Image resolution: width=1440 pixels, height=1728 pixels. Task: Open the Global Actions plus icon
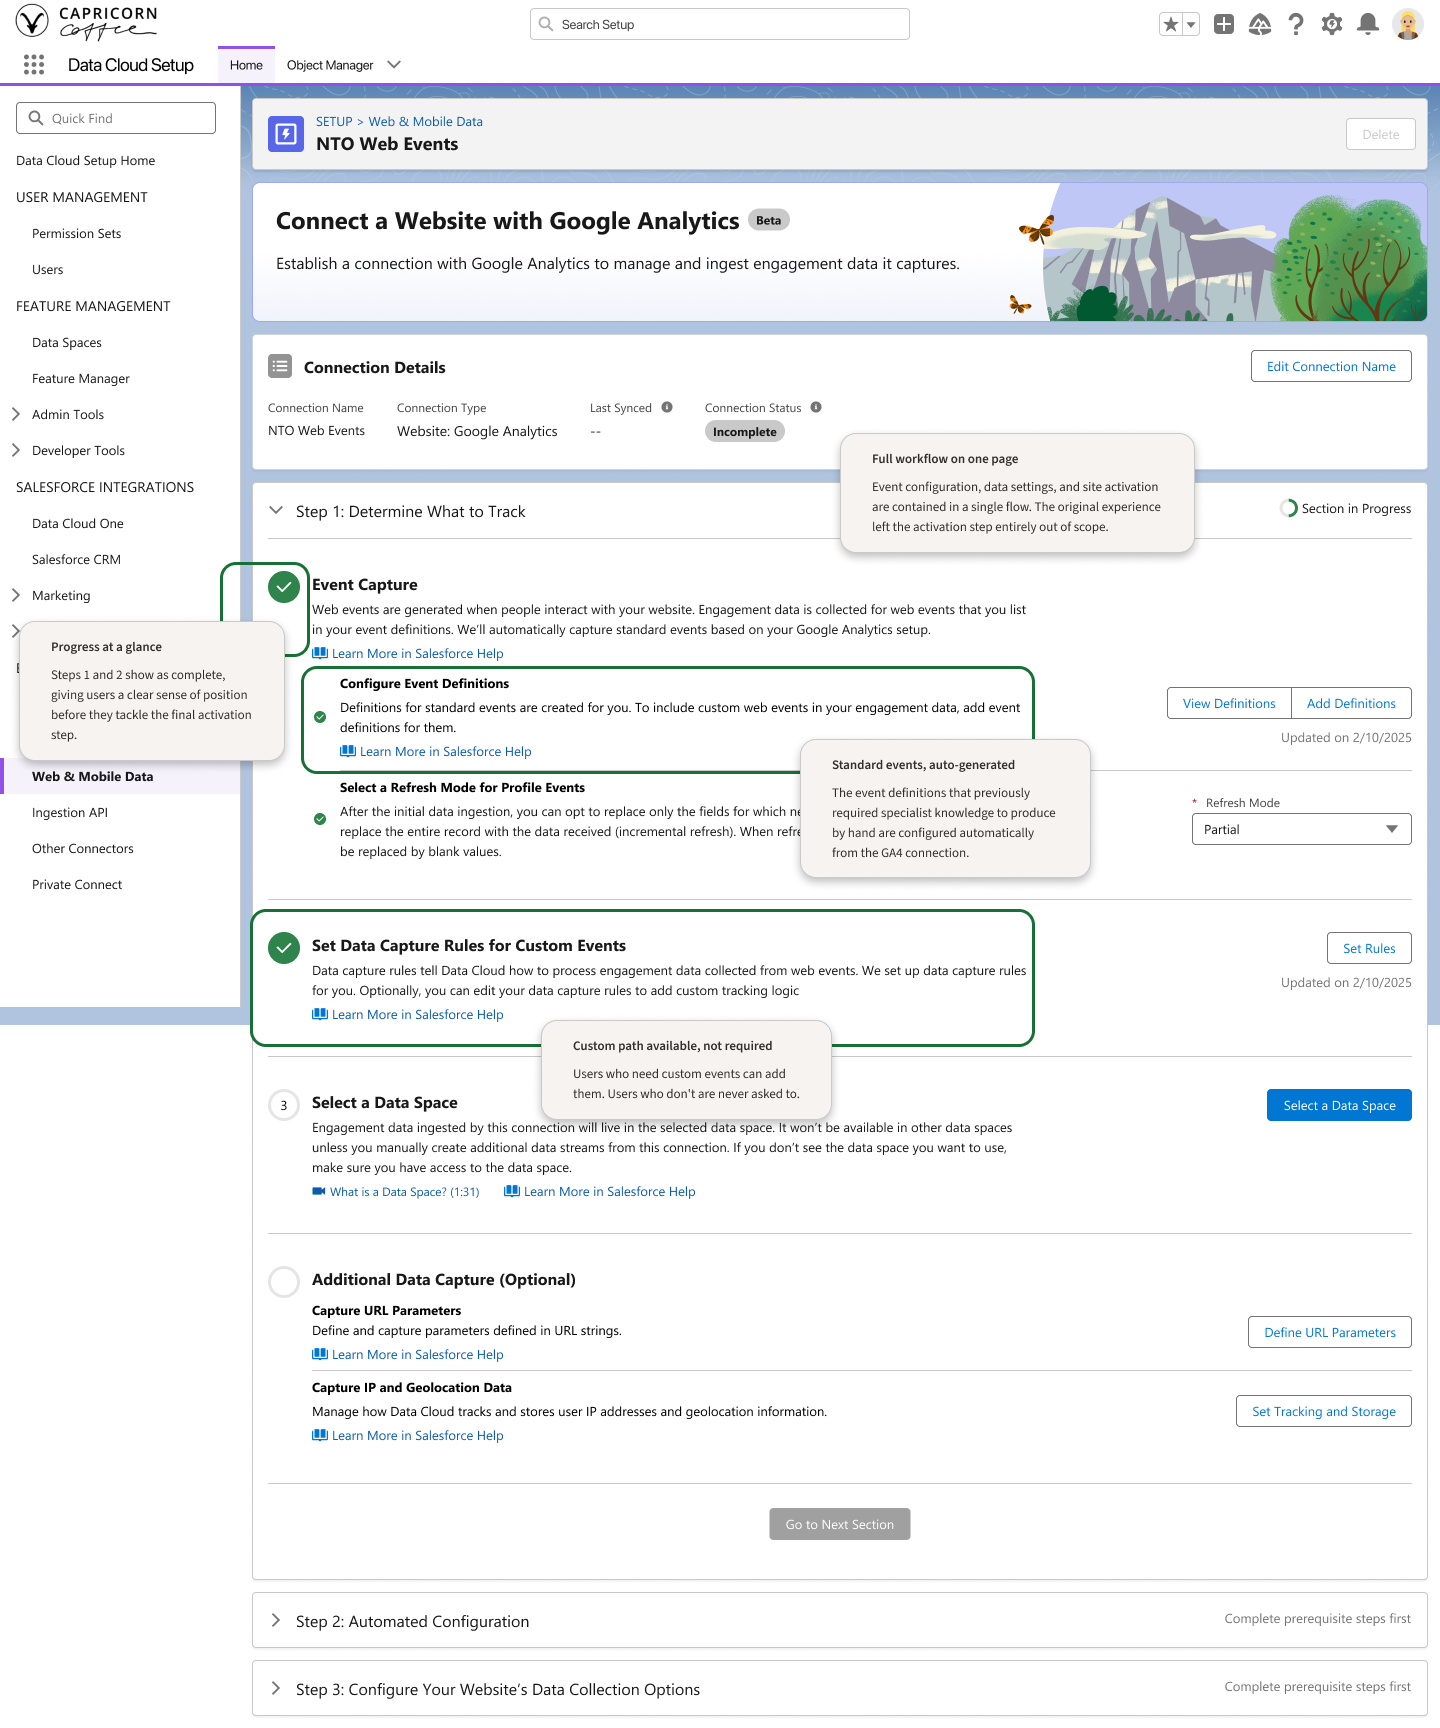tap(1224, 24)
